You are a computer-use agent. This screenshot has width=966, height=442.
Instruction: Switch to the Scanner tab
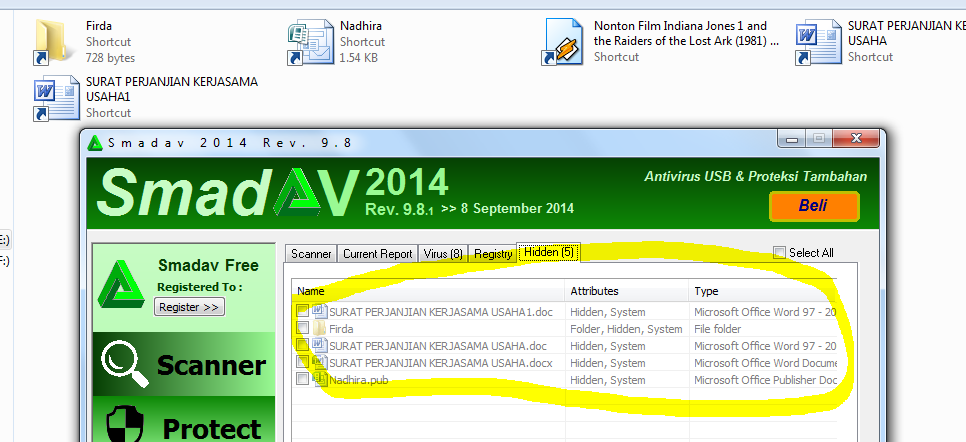[x=311, y=254]
